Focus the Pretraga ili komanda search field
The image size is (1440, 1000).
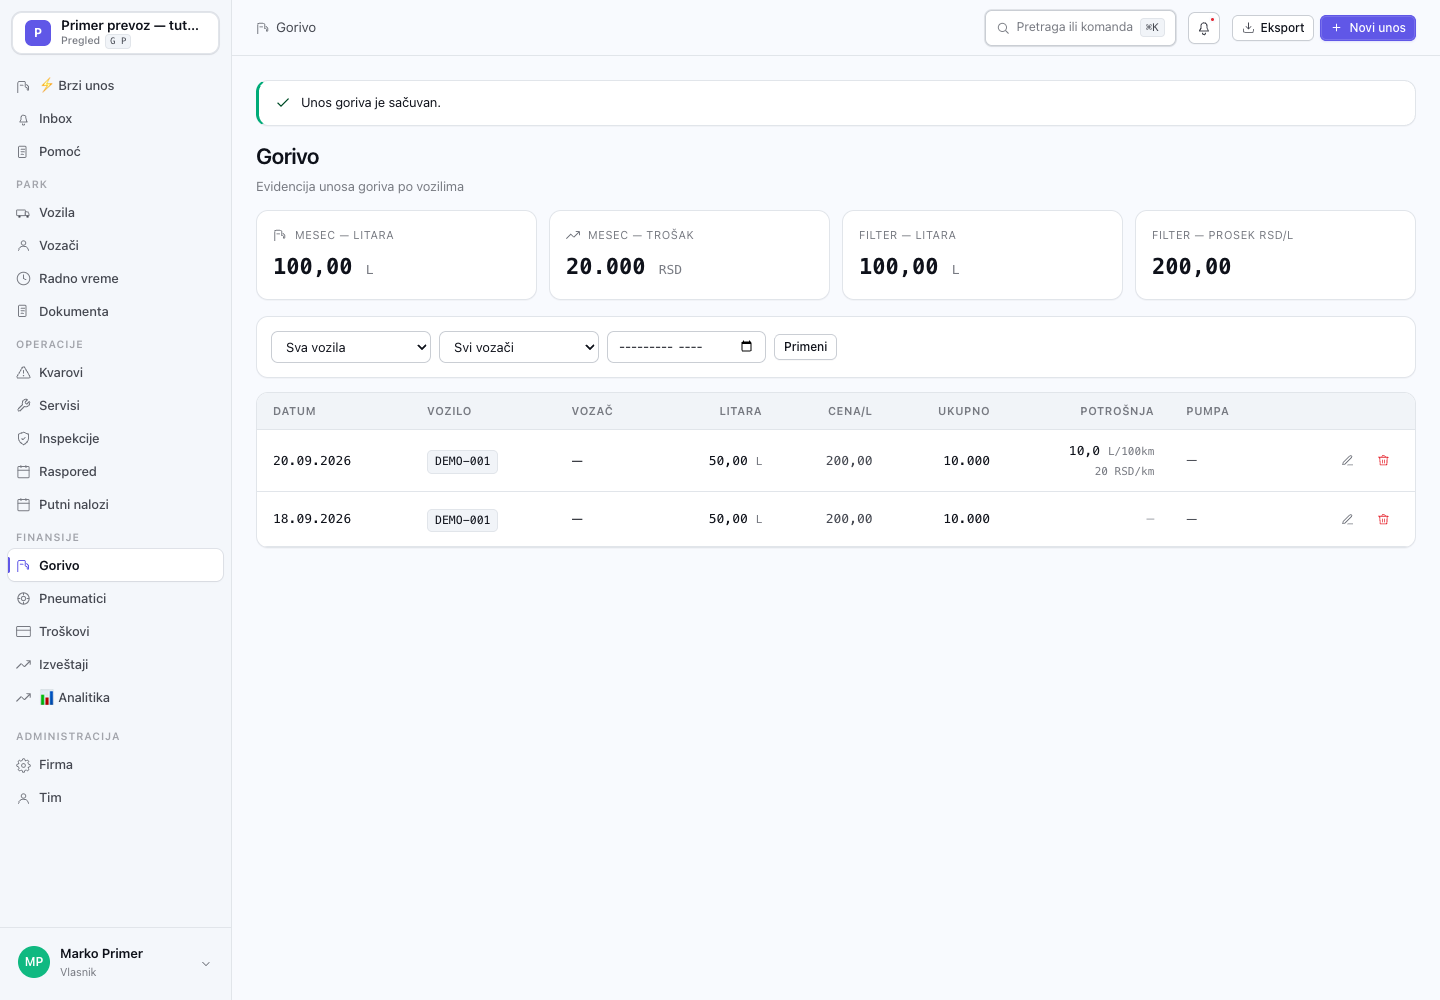click(x=1080, y=28)
